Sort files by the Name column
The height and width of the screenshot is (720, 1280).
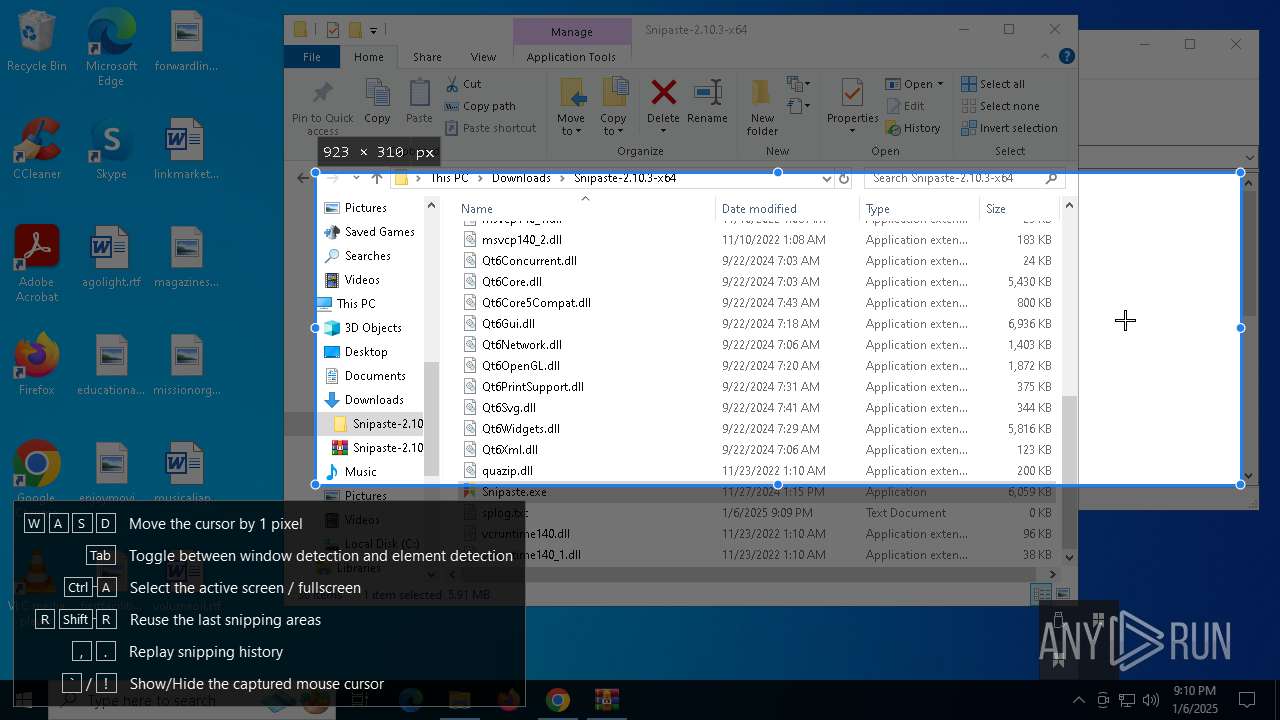point(585,208)
